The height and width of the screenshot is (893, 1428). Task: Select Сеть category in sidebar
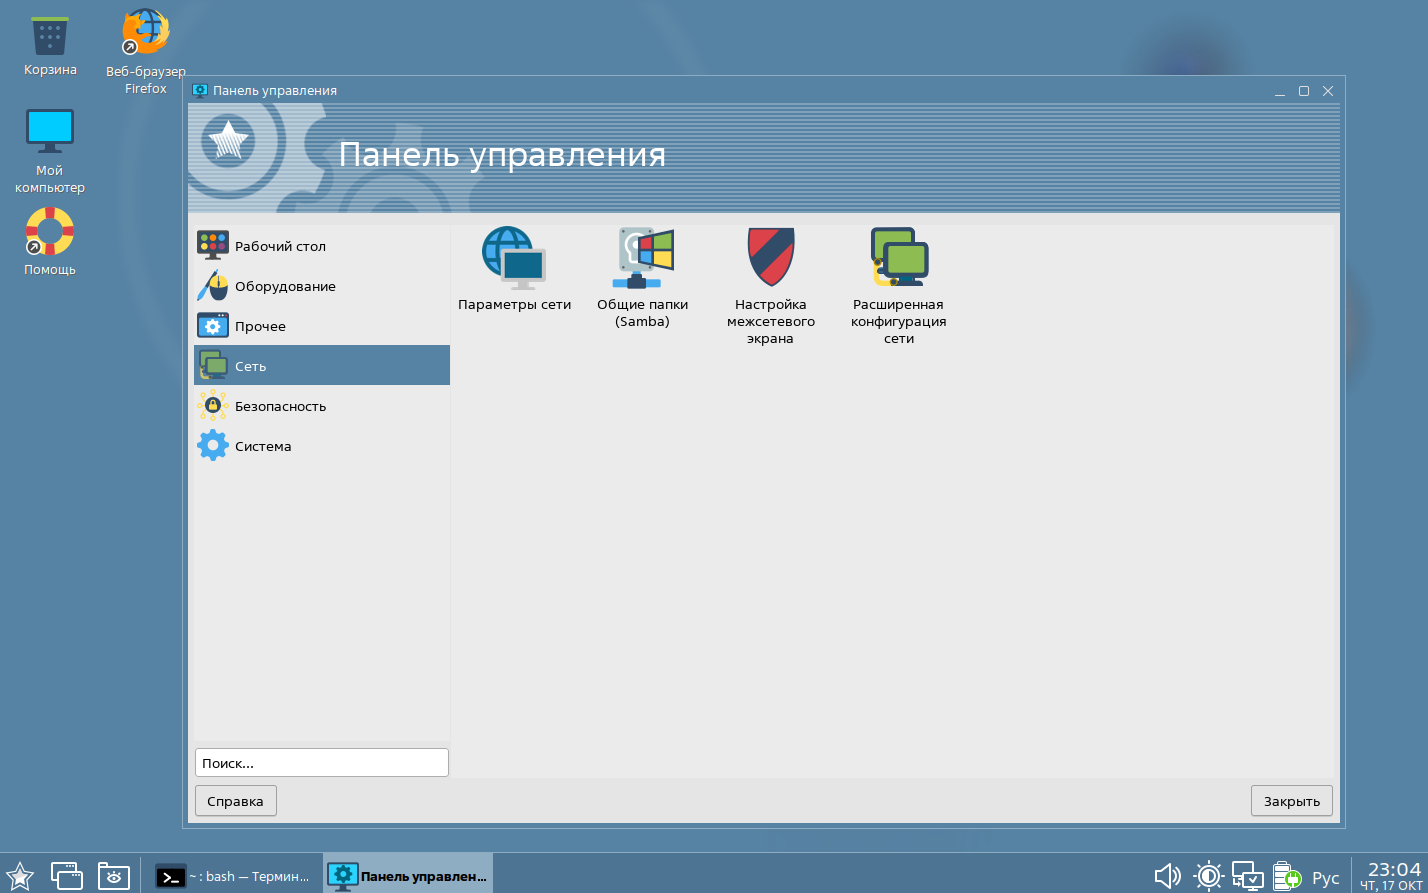pos(321,366)
